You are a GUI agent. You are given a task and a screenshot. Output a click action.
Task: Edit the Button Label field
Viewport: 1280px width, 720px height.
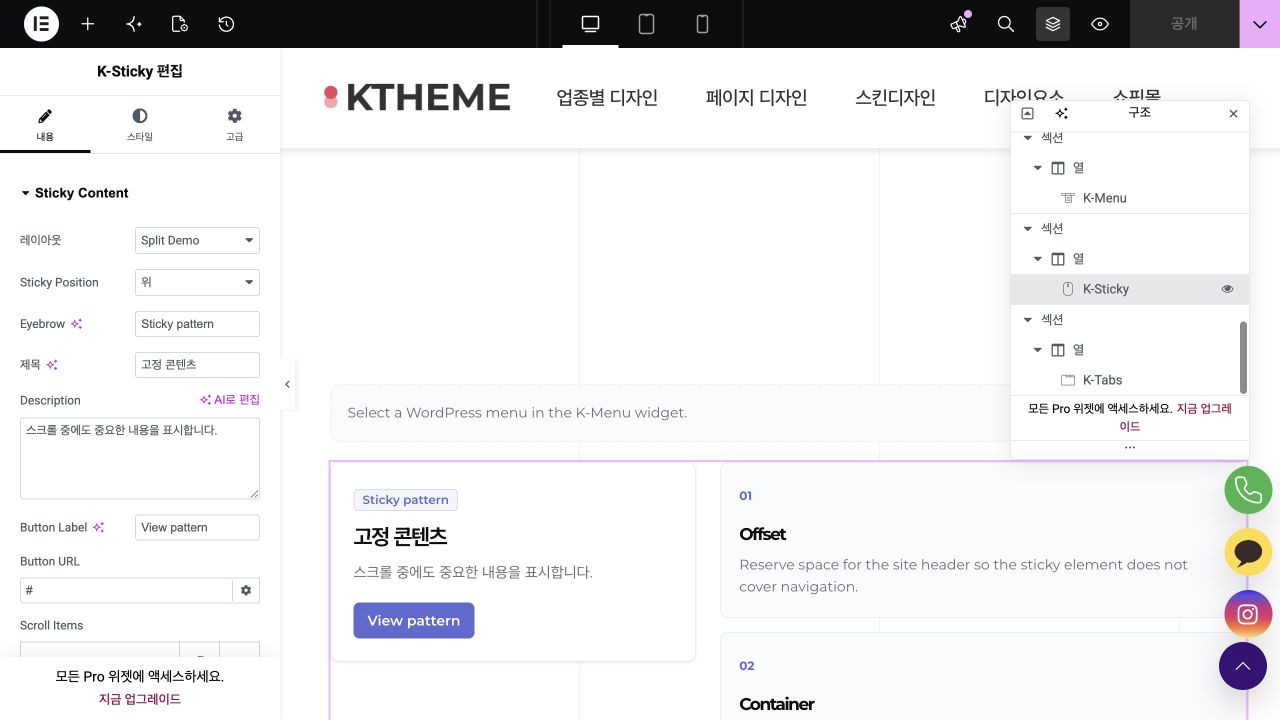coord(197,527)
